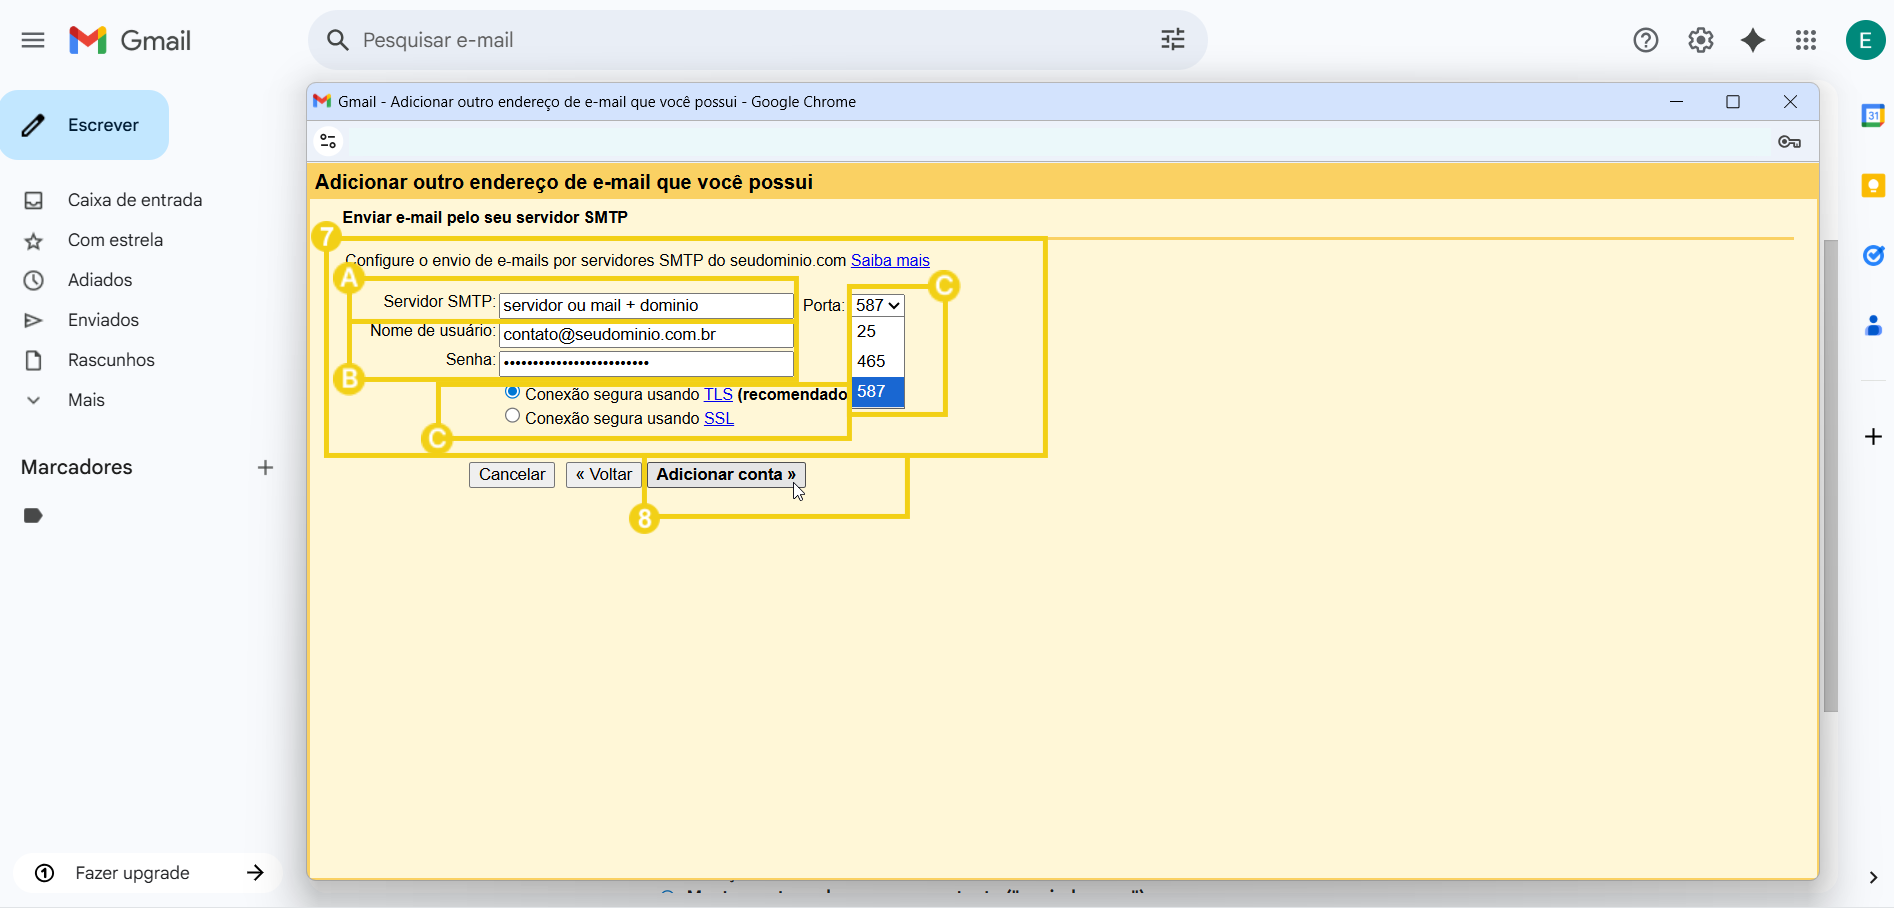This screenshot has height=908, width=1894.
Task: Create new label with plus icon
Action: coord(265,467)
